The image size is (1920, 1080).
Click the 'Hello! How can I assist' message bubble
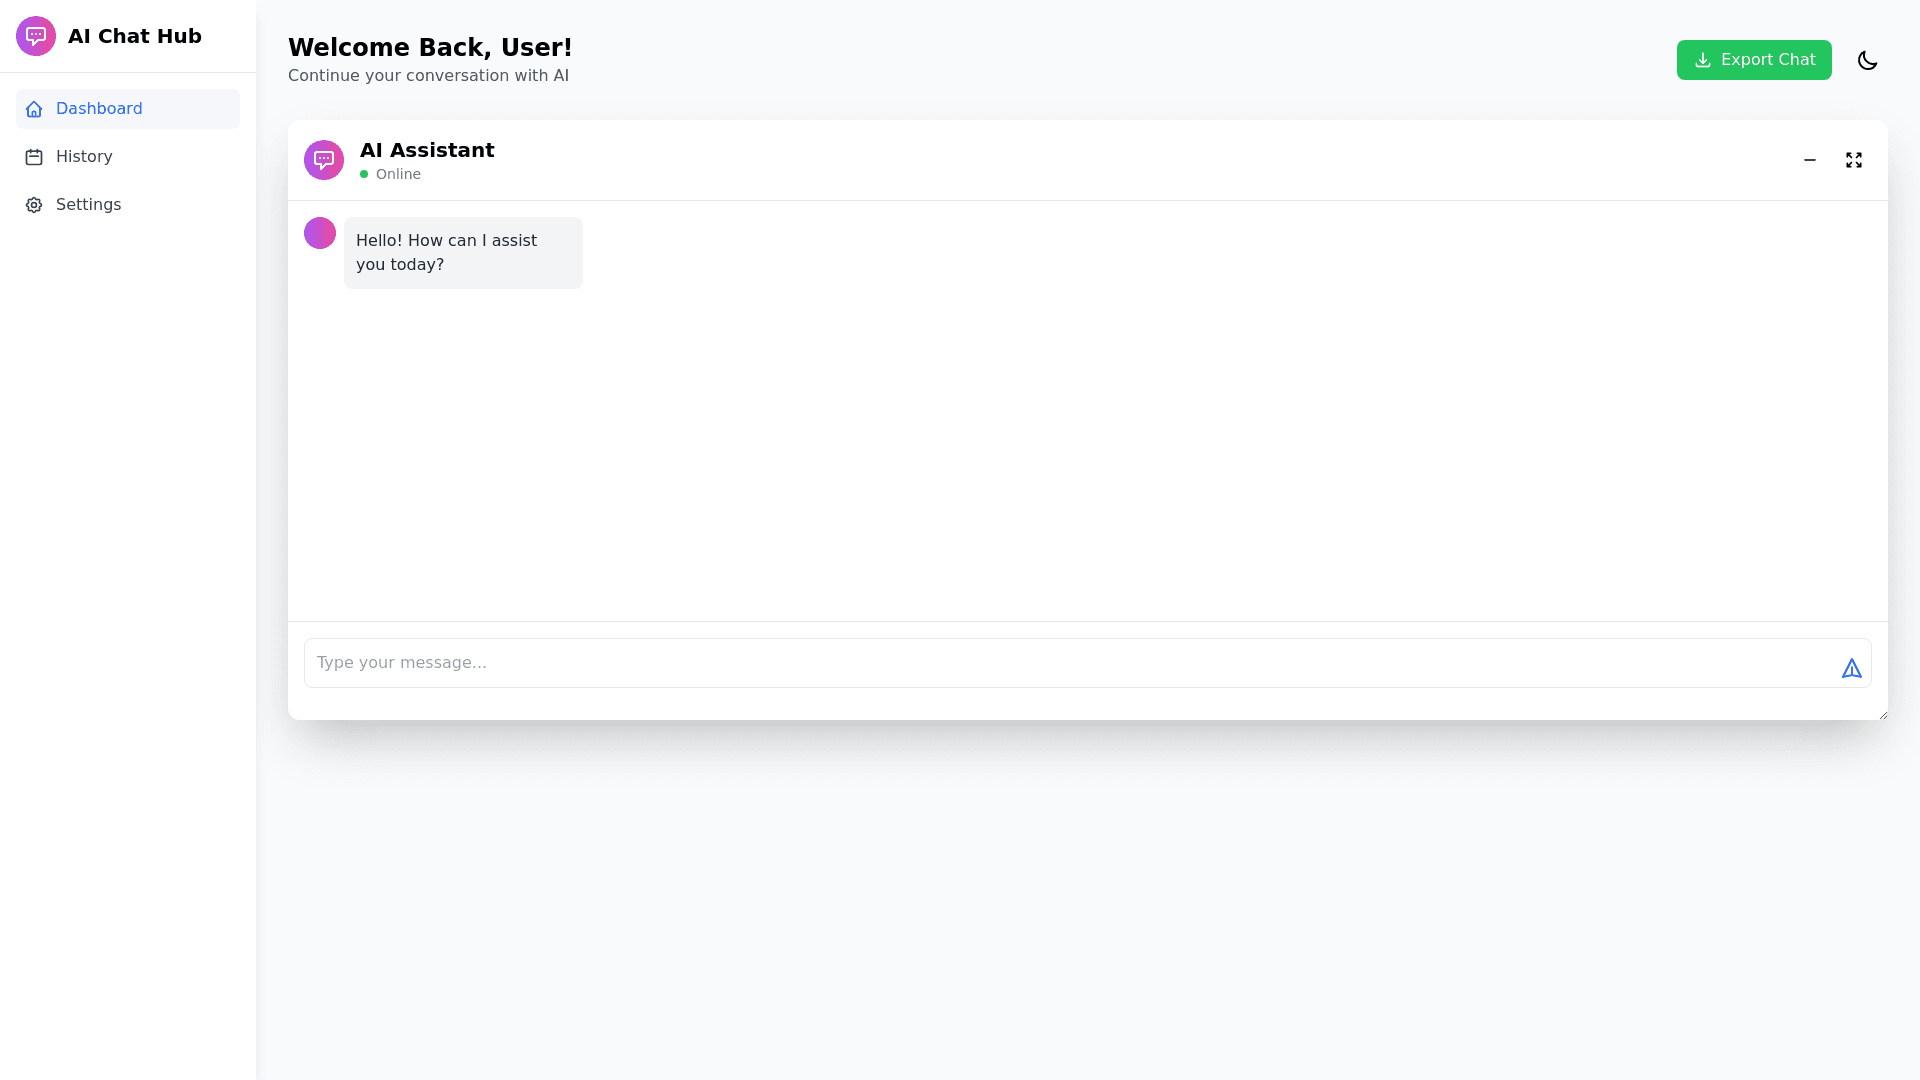click(x=463, y=253)
